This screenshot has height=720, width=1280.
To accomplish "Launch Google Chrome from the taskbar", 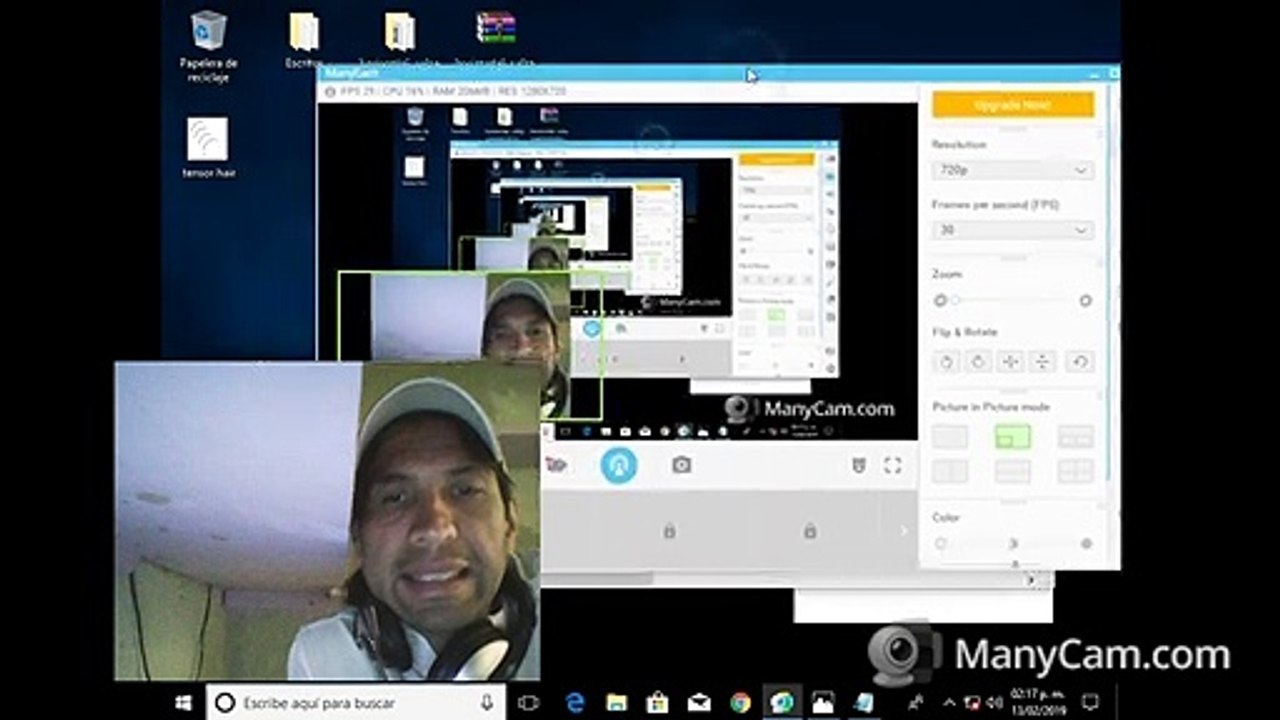I will (x=740, y=703).
